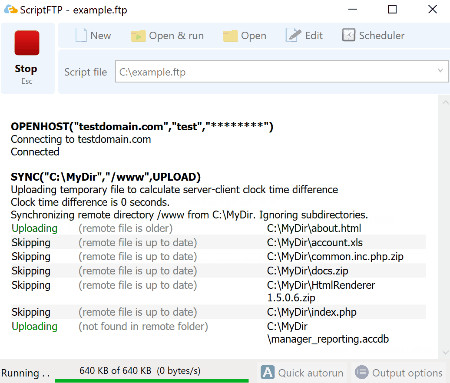Viewport: 450px width, 383px height.
Task: Maximize the ScriptFTP window
Action: pos(392,9)
